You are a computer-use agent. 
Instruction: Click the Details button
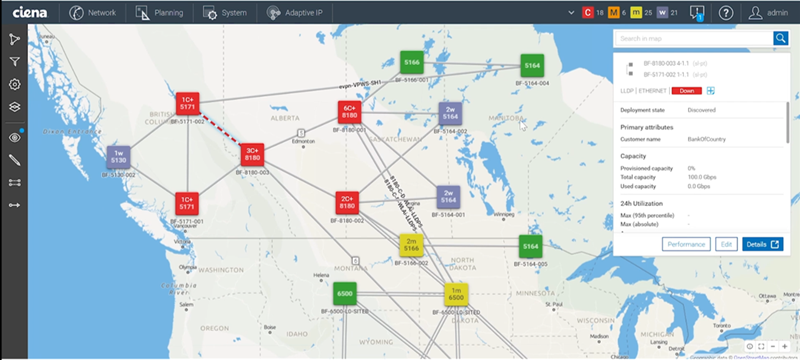[x=762, y=244]
